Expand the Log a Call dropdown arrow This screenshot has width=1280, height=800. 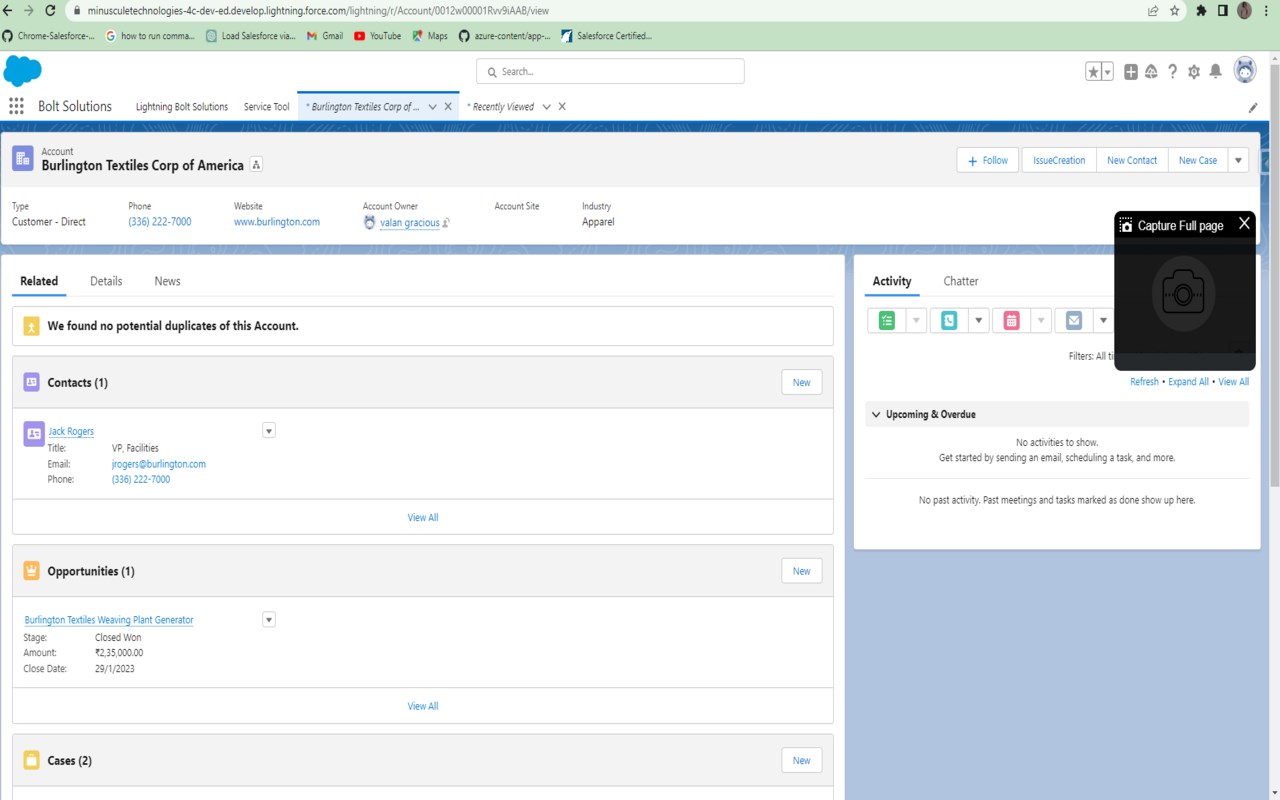point(979,320)
